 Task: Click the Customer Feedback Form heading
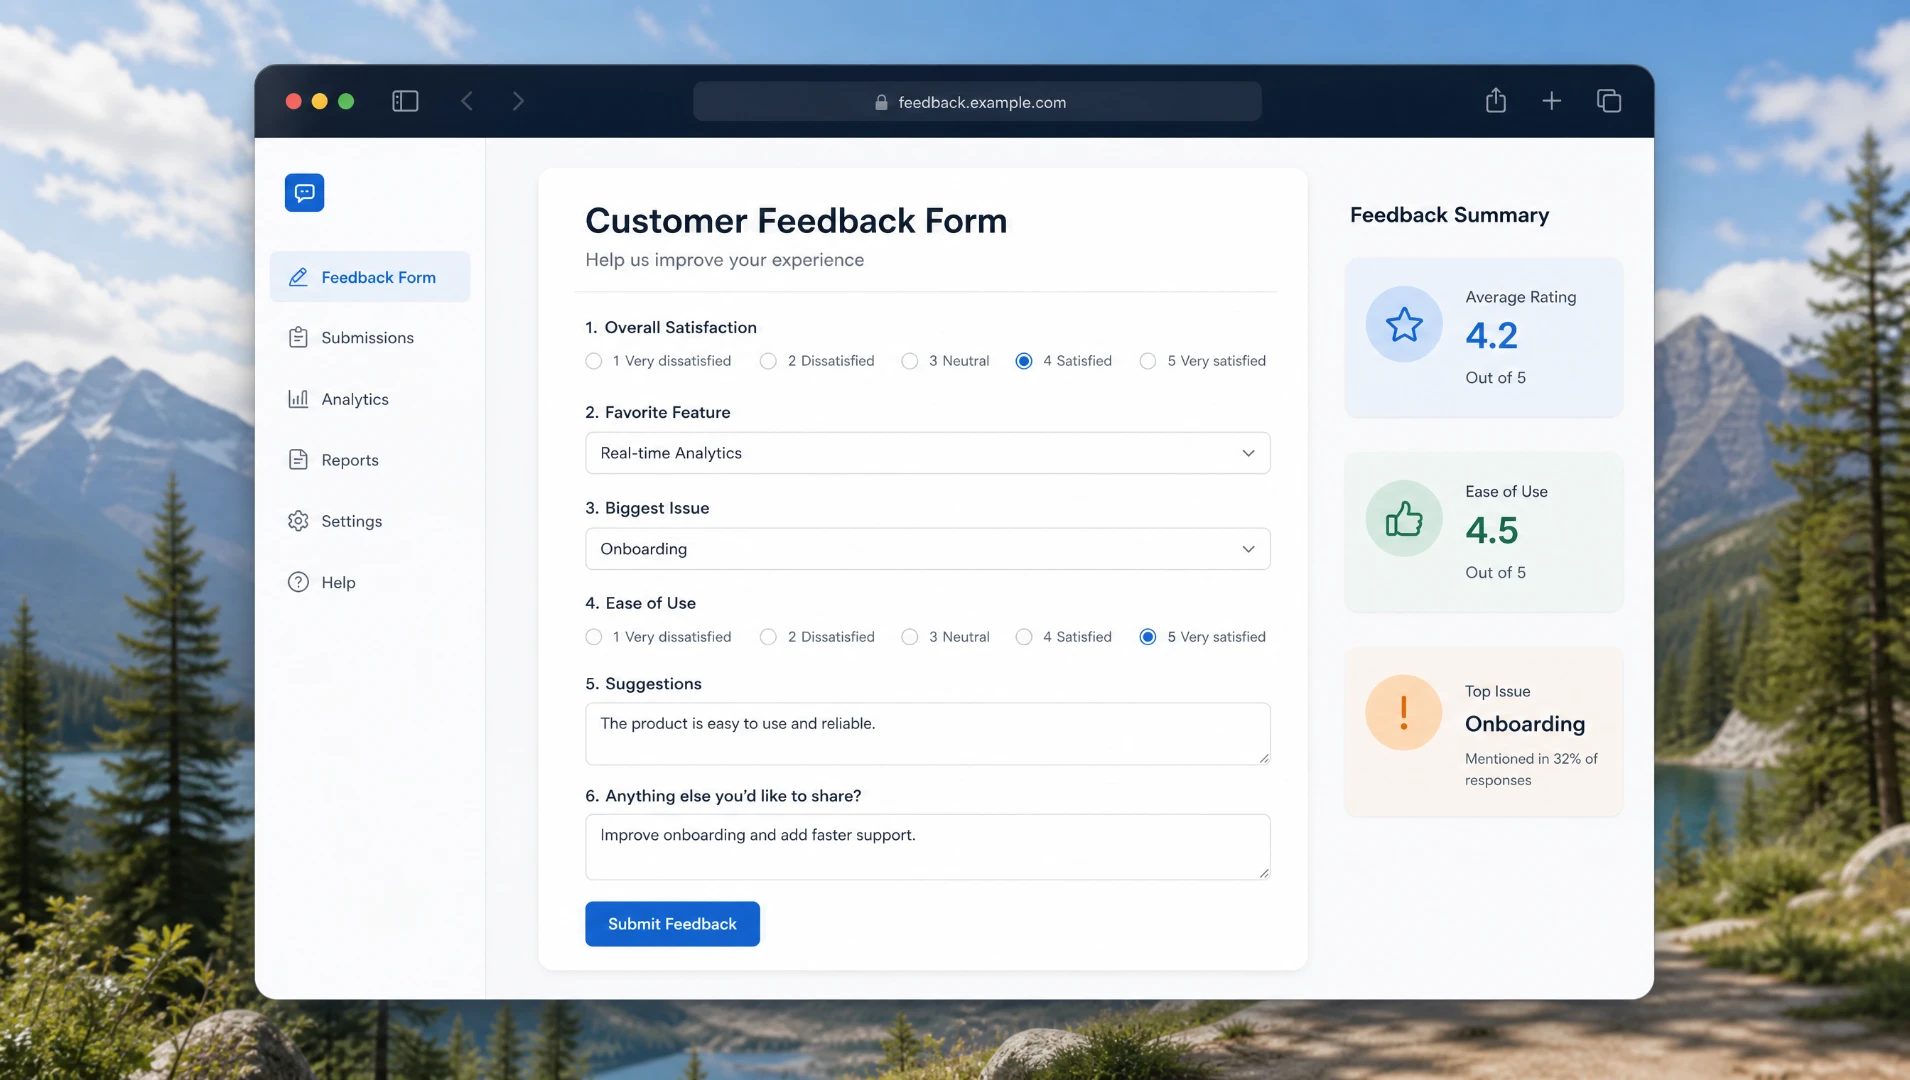coord(796,221)
